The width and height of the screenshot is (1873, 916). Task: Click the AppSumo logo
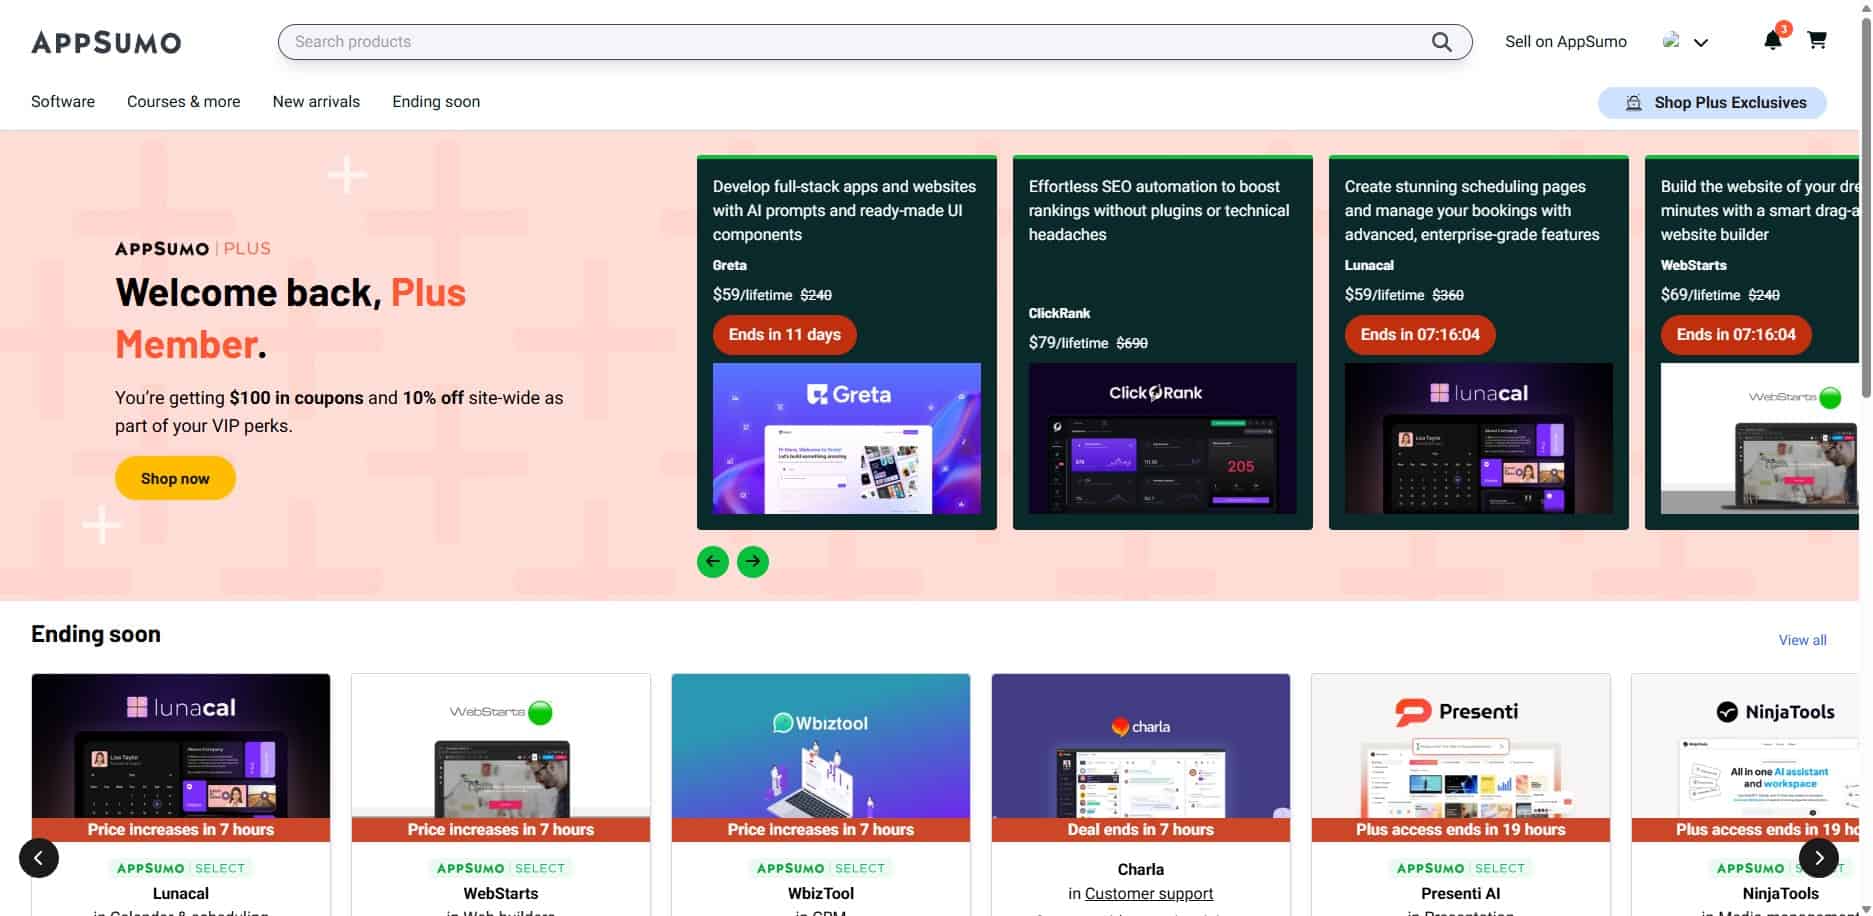pos(106,42)
